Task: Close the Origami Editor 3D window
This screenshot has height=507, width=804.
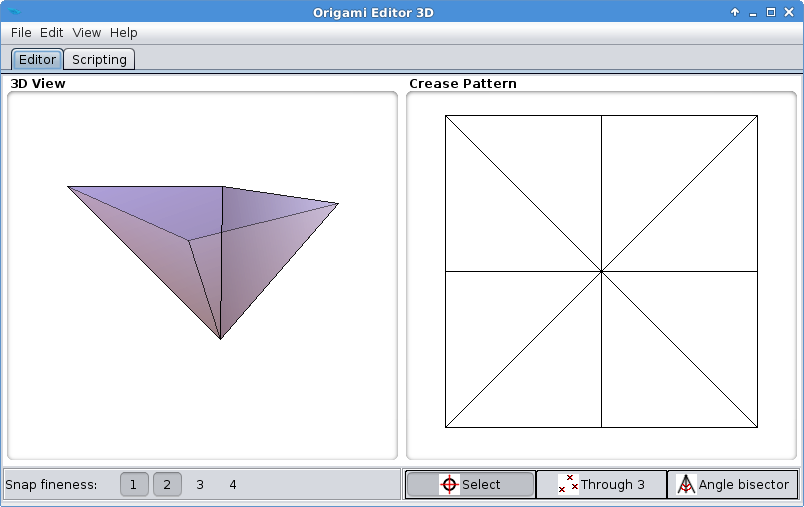Action: pos(789,12)
